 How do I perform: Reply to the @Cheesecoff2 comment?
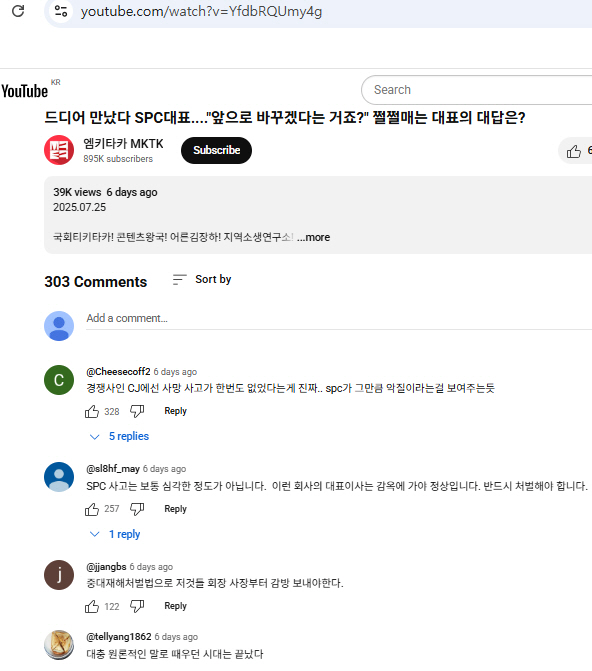176,411
